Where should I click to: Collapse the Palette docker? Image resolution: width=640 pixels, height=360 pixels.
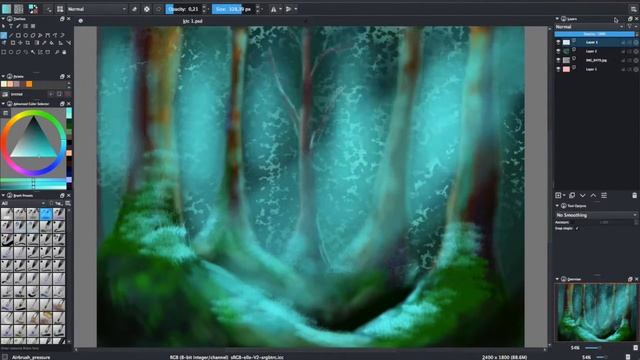(x=3, y=76)
